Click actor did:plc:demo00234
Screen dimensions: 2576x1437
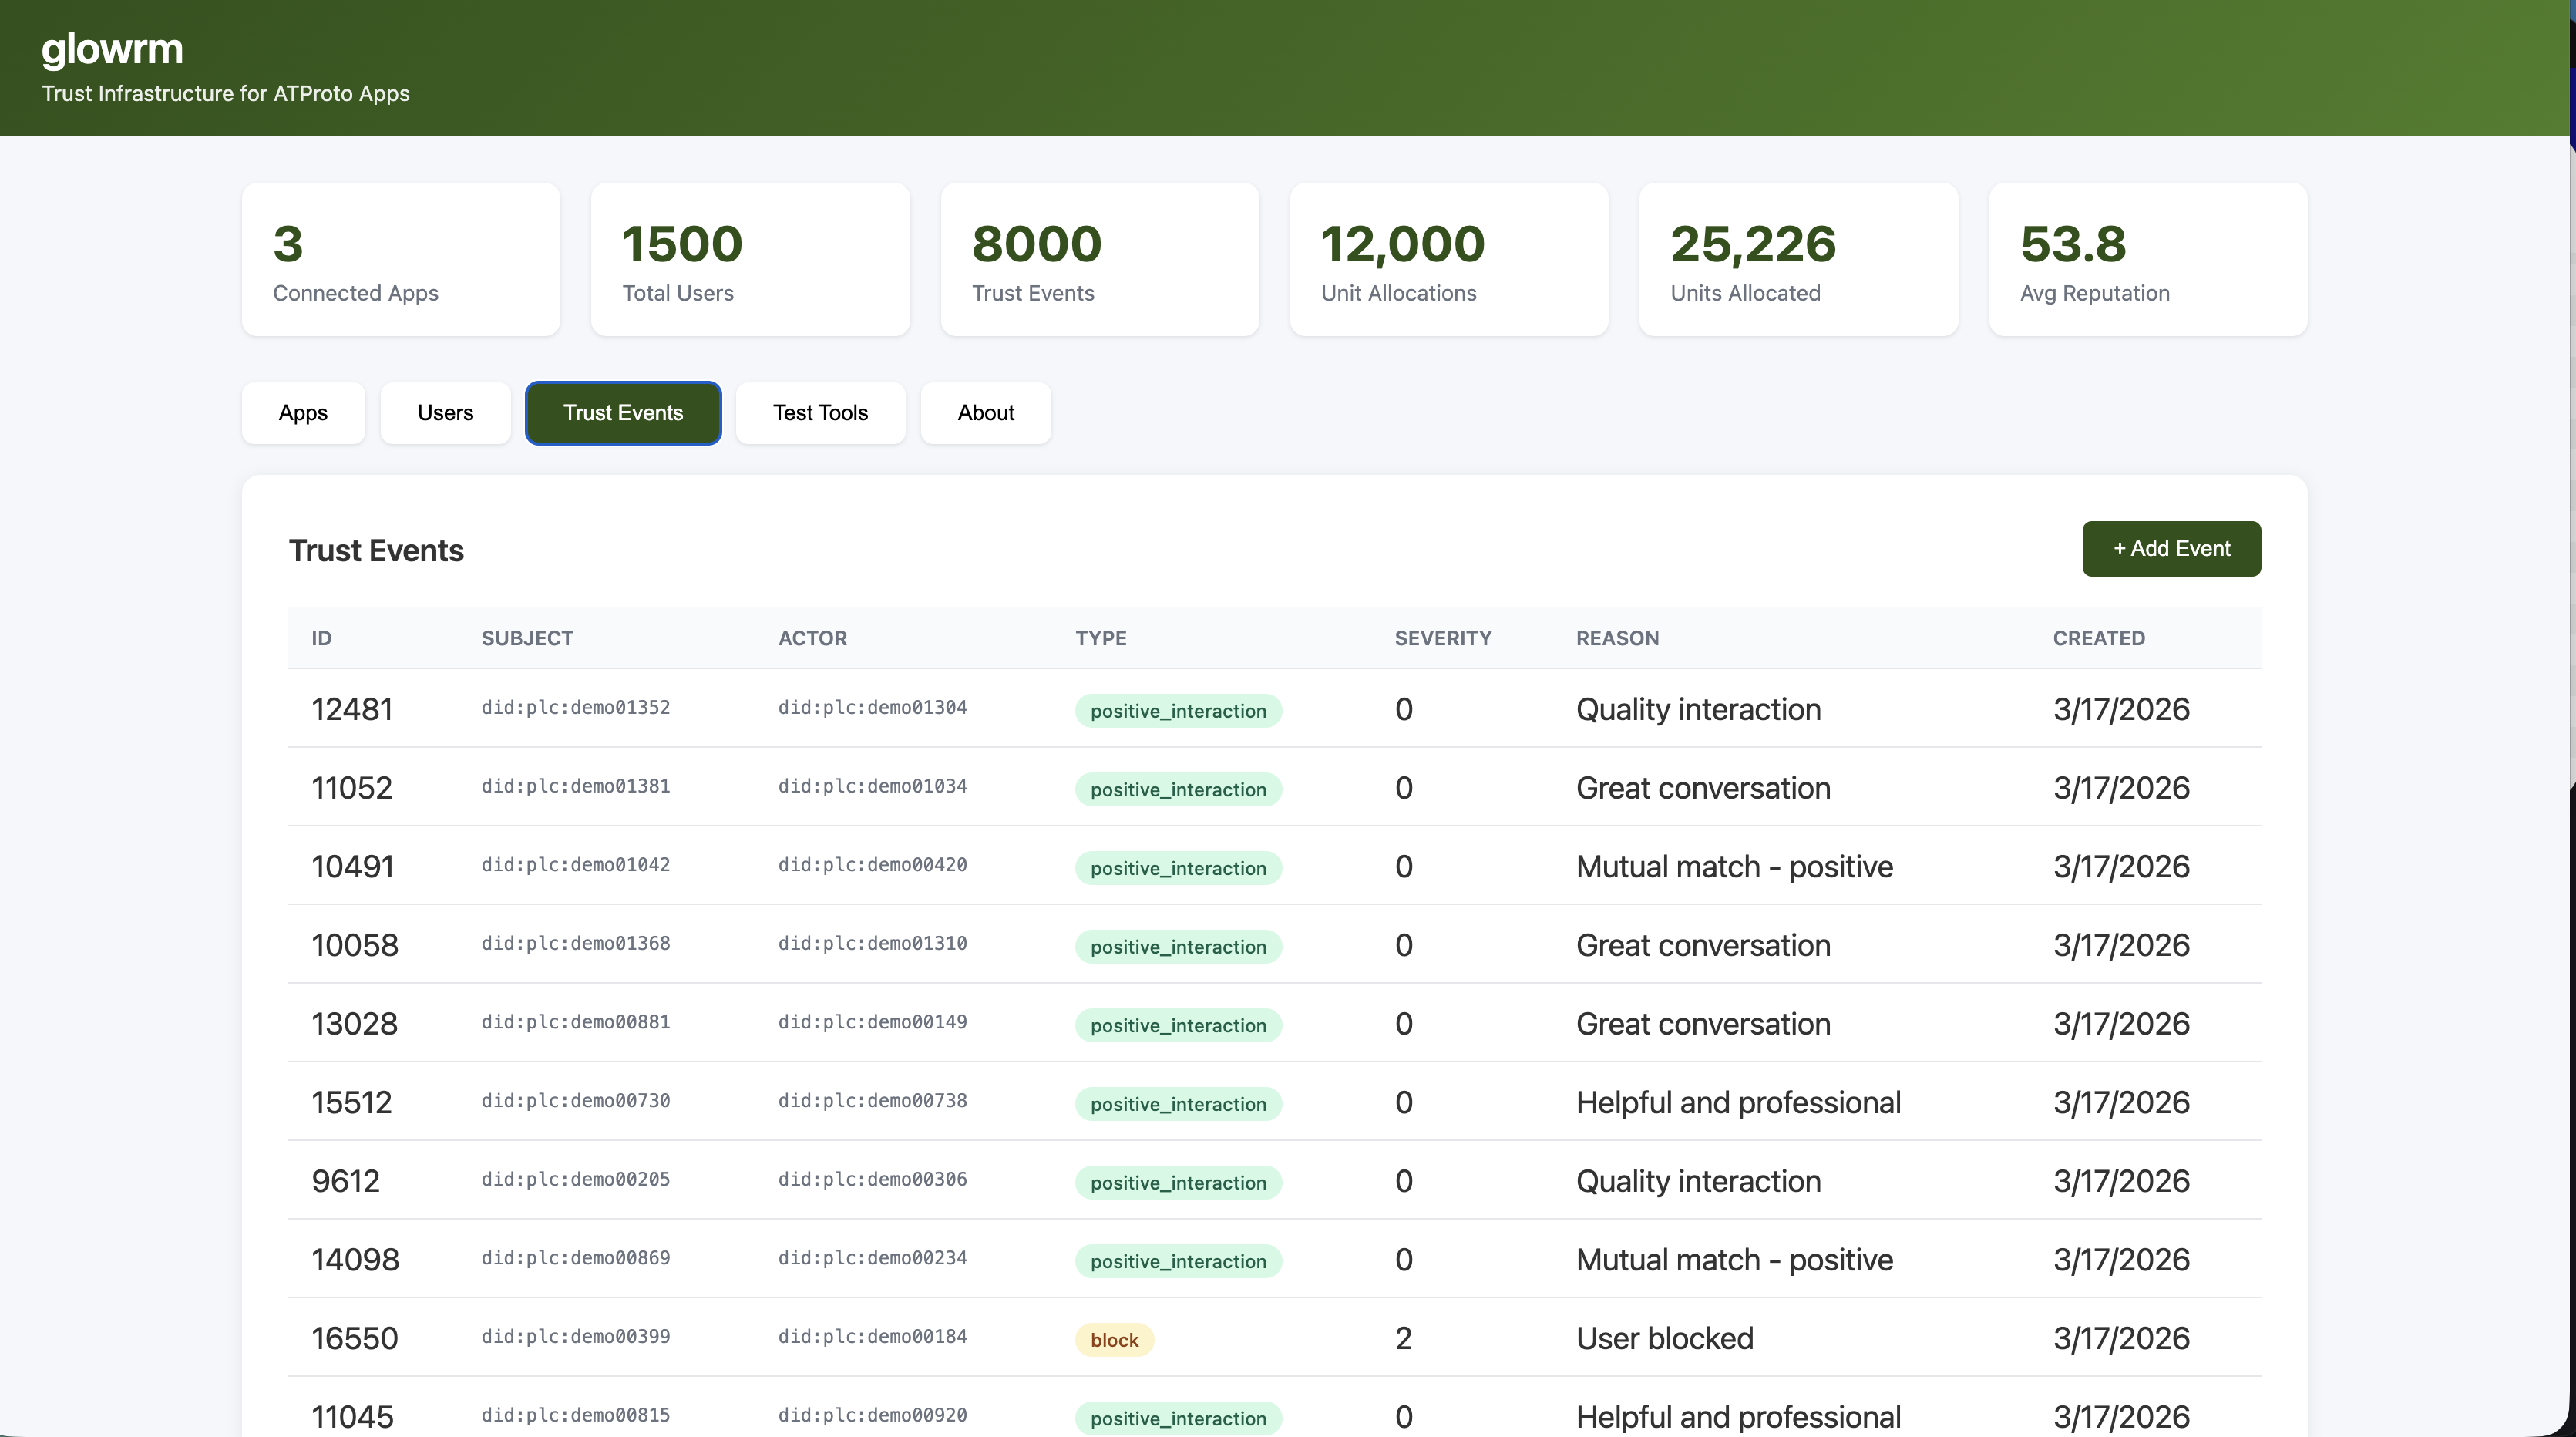coord(873,1258)
